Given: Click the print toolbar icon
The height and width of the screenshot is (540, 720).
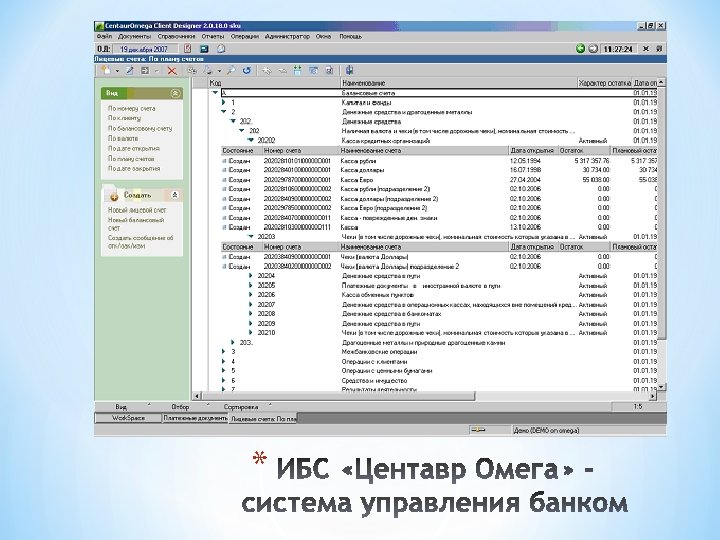Looking at the screenshot, I should [x=208, y=70].
